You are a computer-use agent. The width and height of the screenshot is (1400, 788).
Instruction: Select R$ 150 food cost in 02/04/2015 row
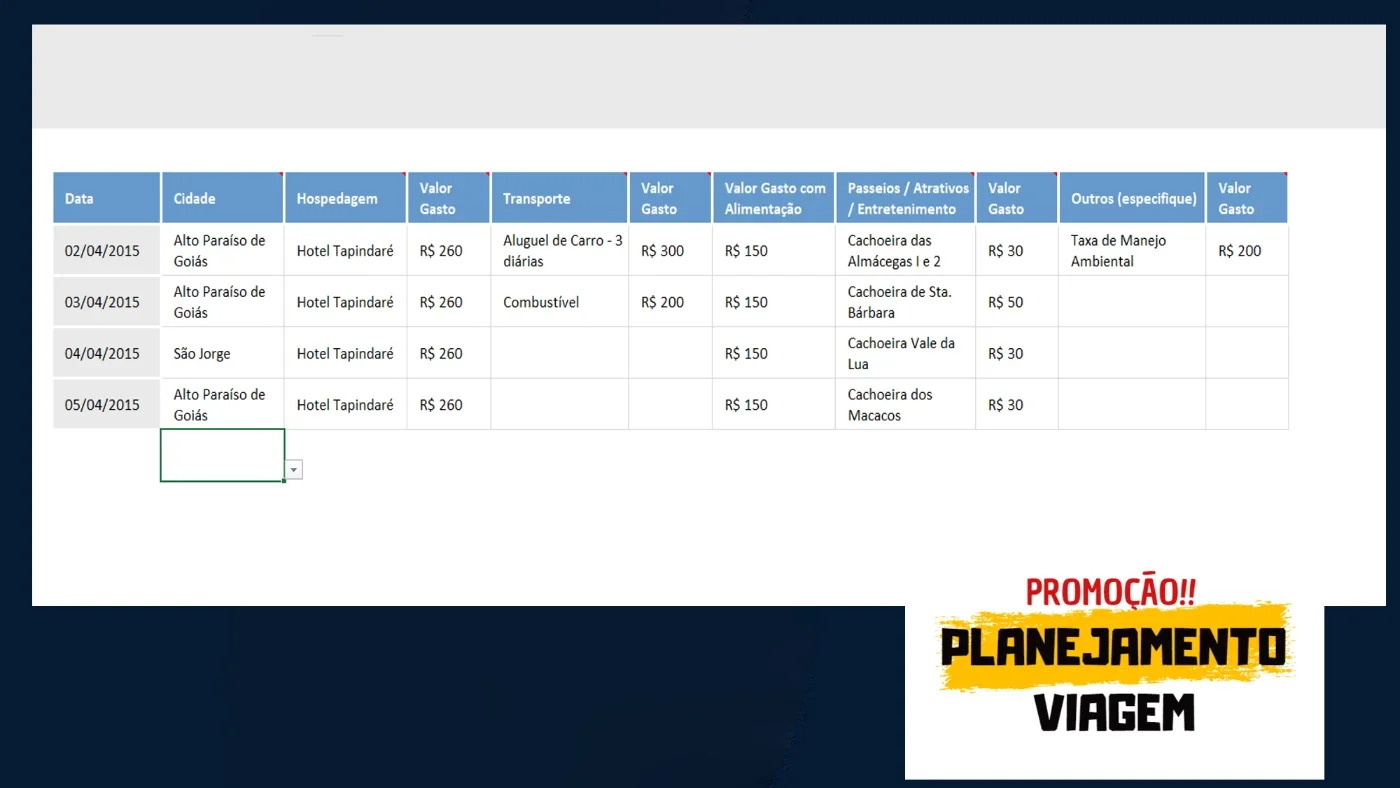[774, 250]
